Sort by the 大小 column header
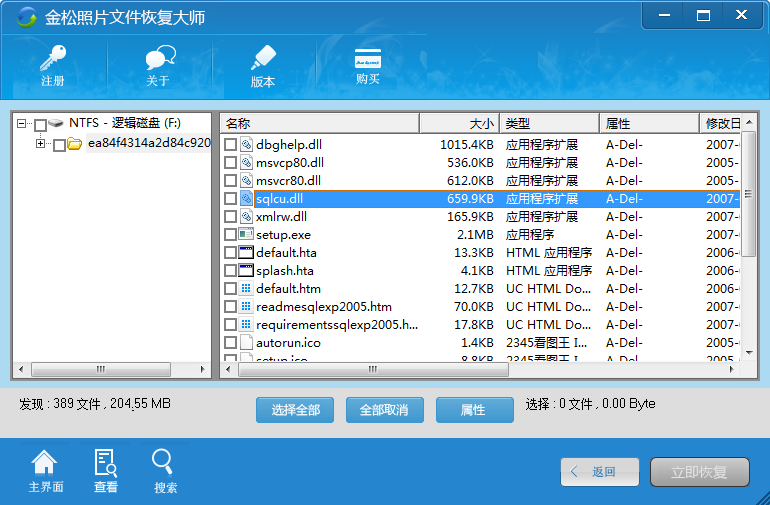 (x=460, y=123)
